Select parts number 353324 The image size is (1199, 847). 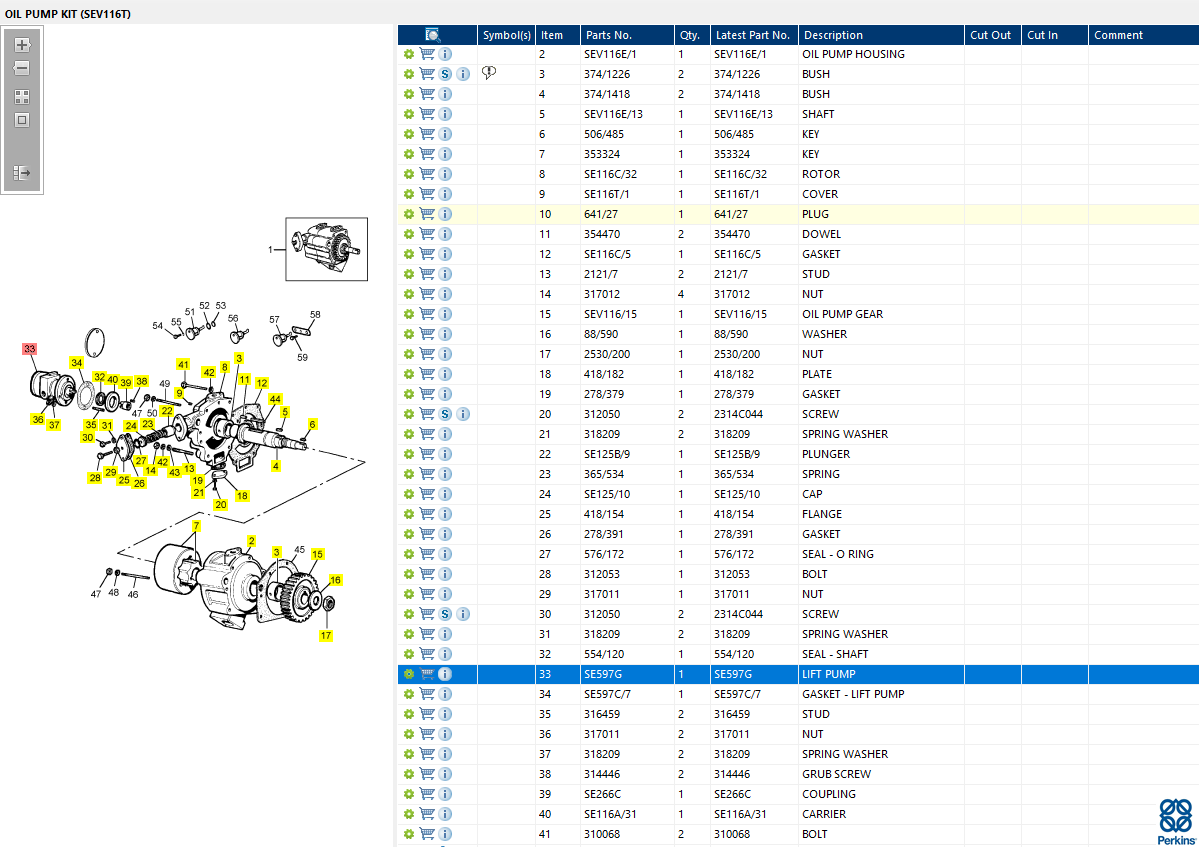602,154
